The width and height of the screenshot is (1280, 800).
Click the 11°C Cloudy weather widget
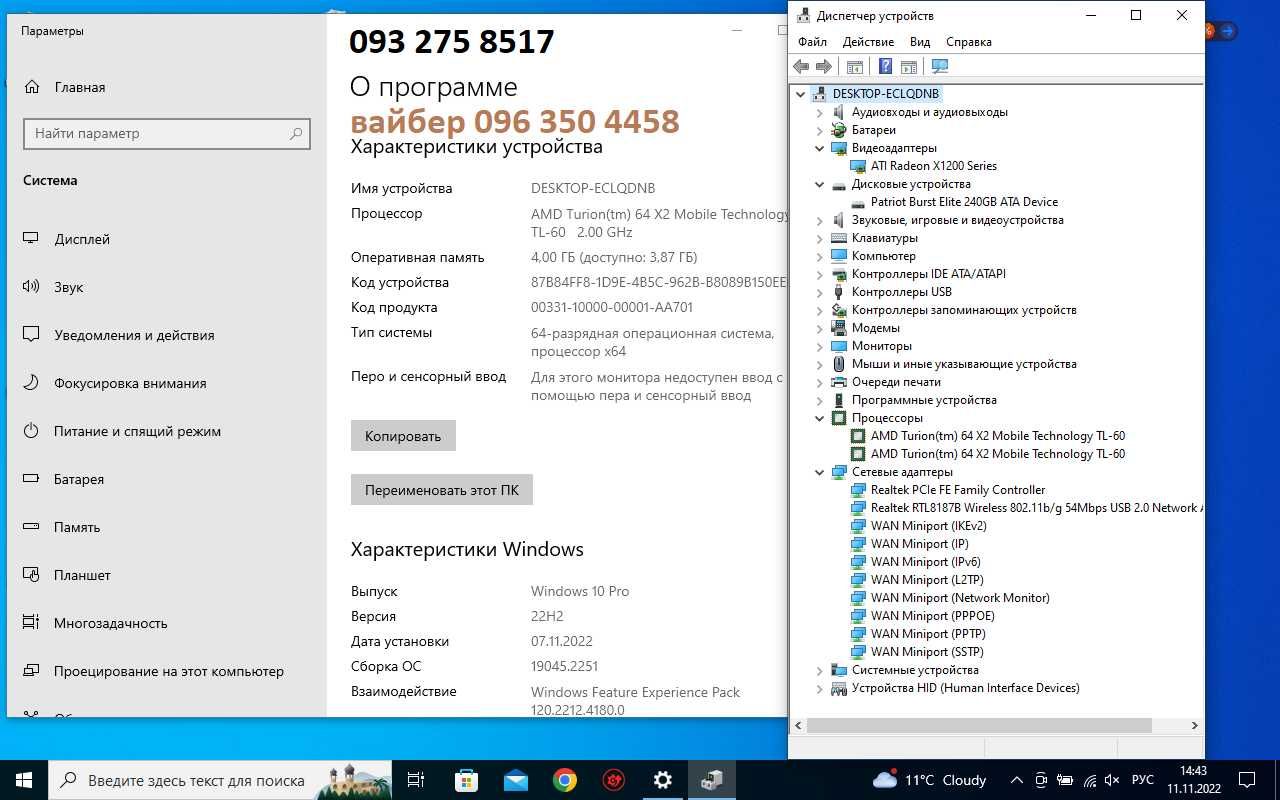coord(930,780)
